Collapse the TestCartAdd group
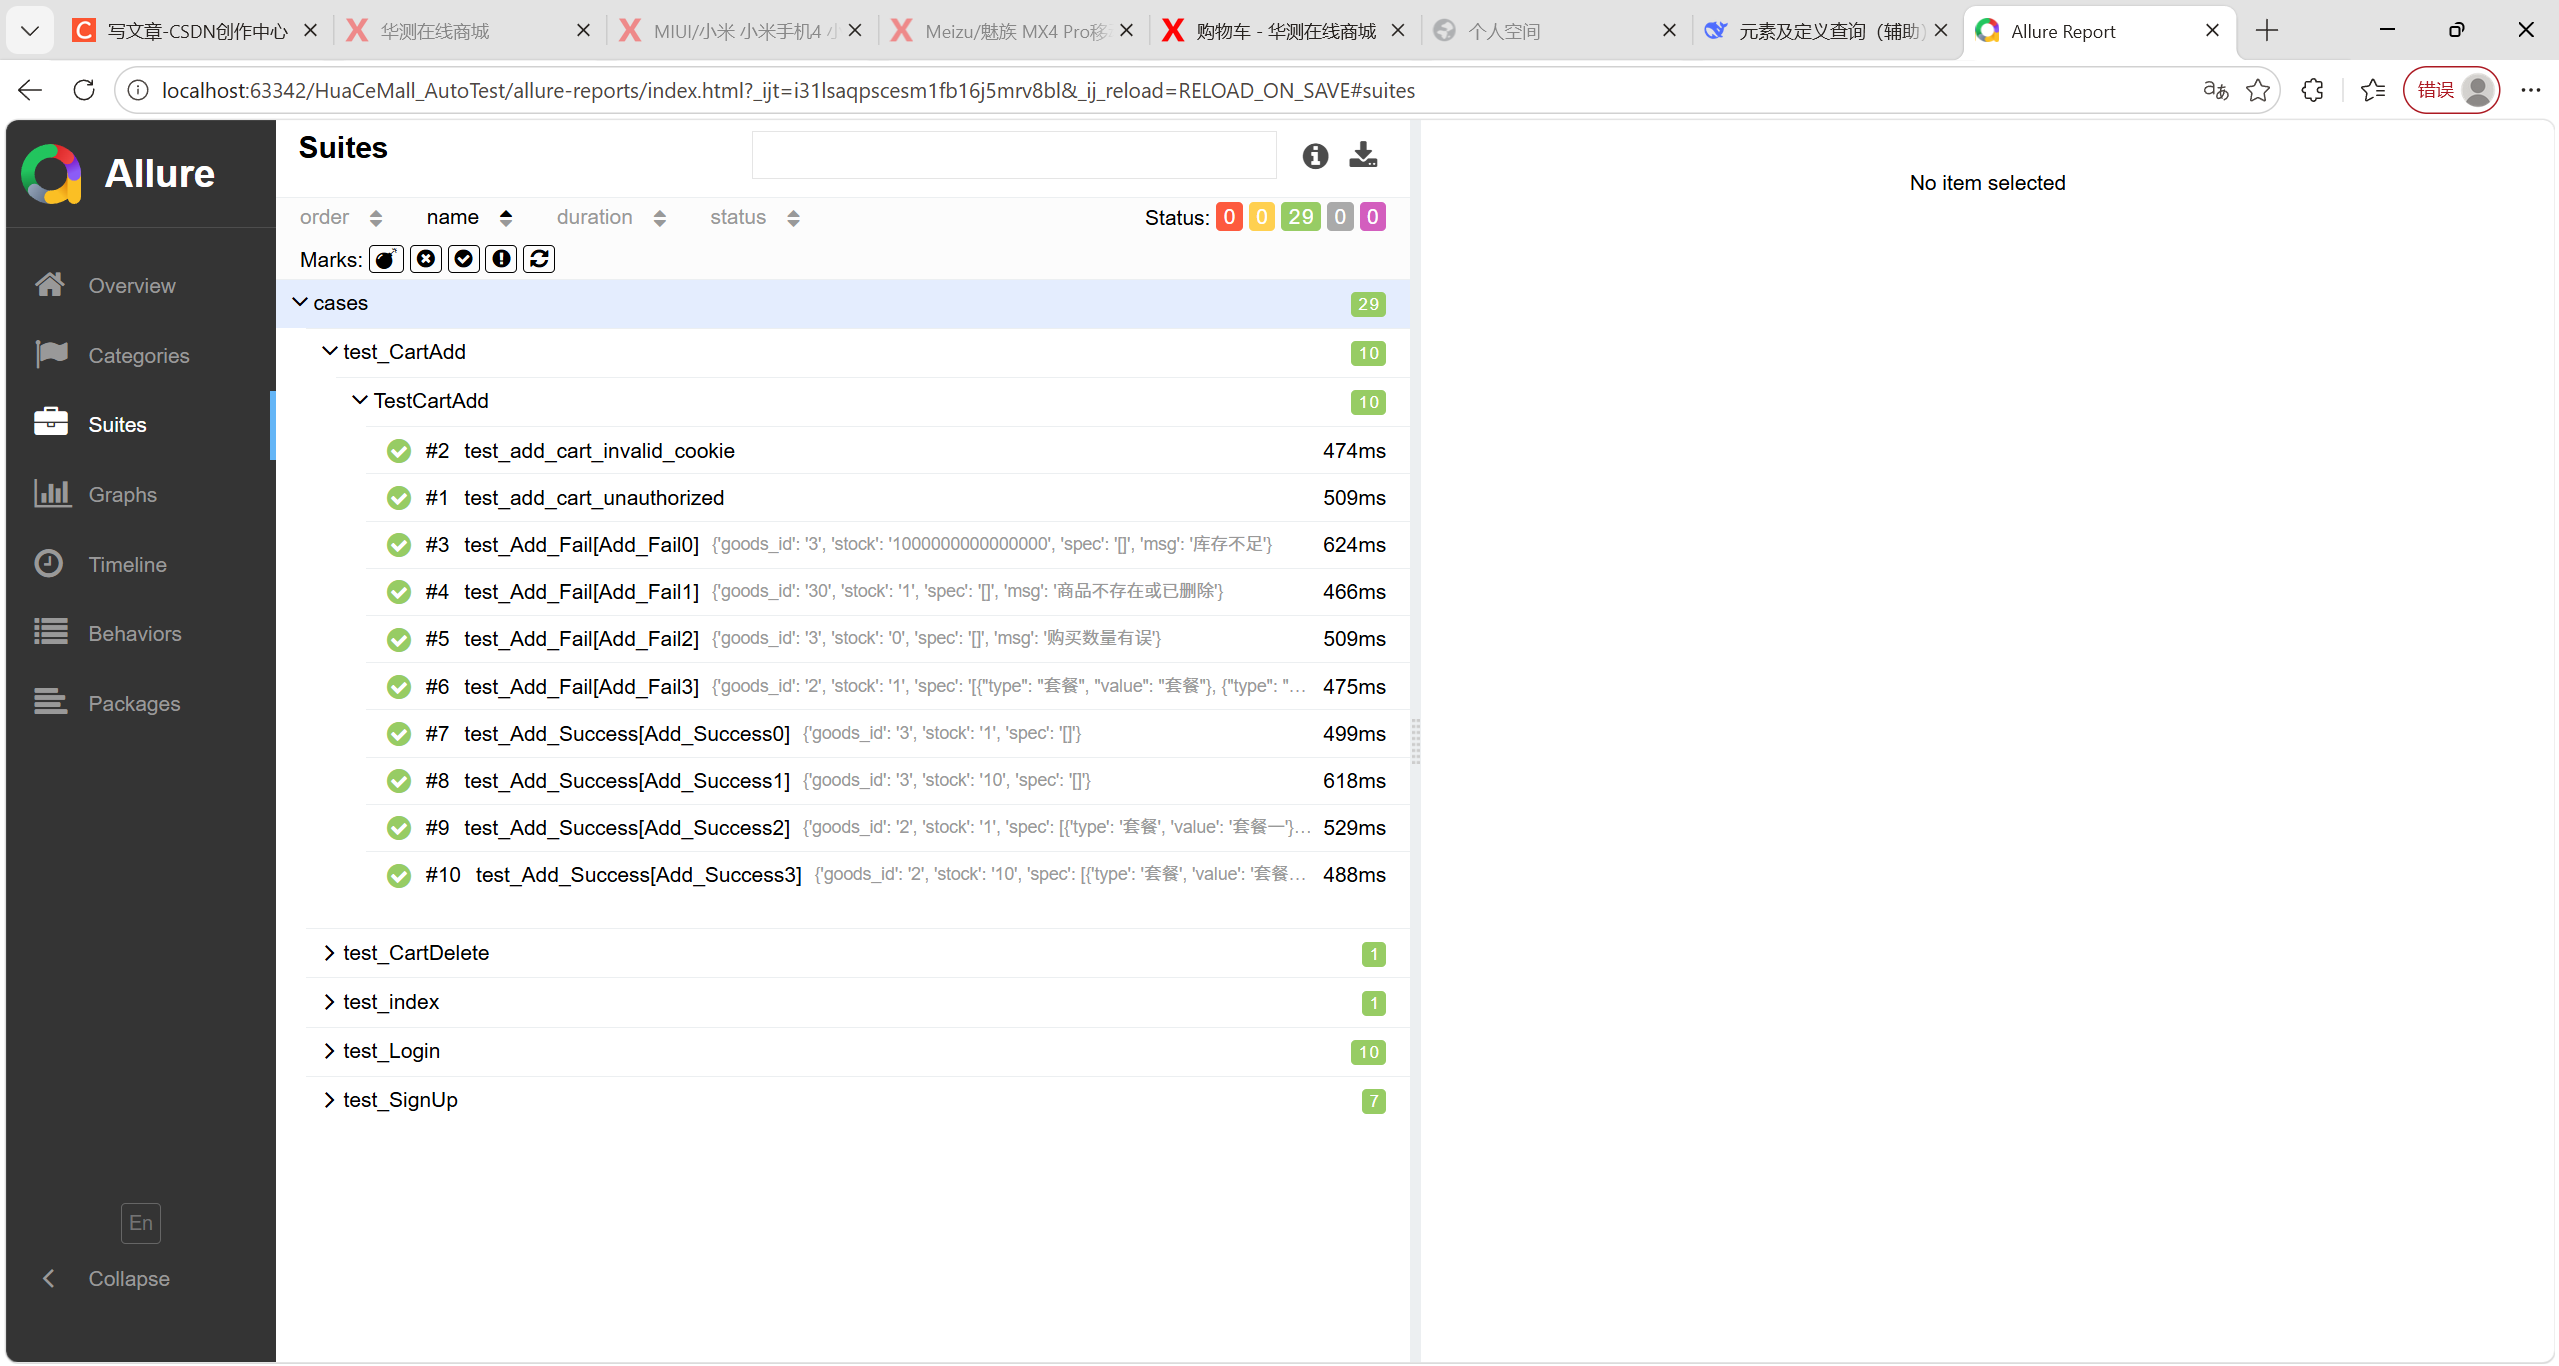The height and width of the screenshot is (1366, 2559). point(430,401)
